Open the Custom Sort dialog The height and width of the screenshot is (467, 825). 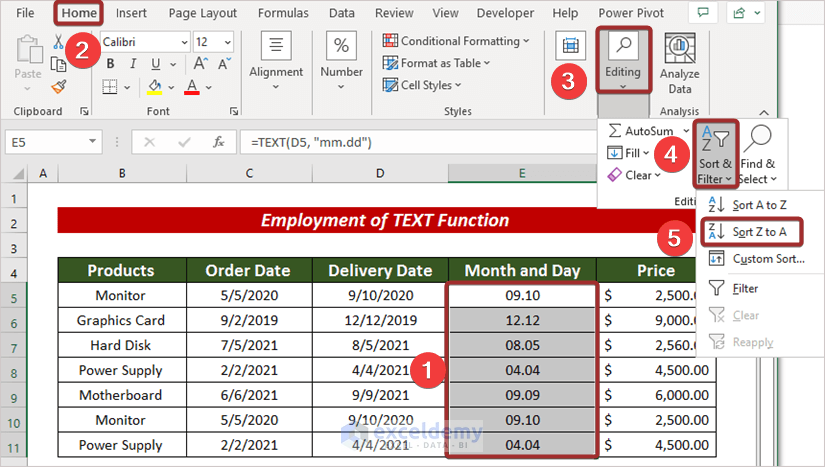pos(768,259)
